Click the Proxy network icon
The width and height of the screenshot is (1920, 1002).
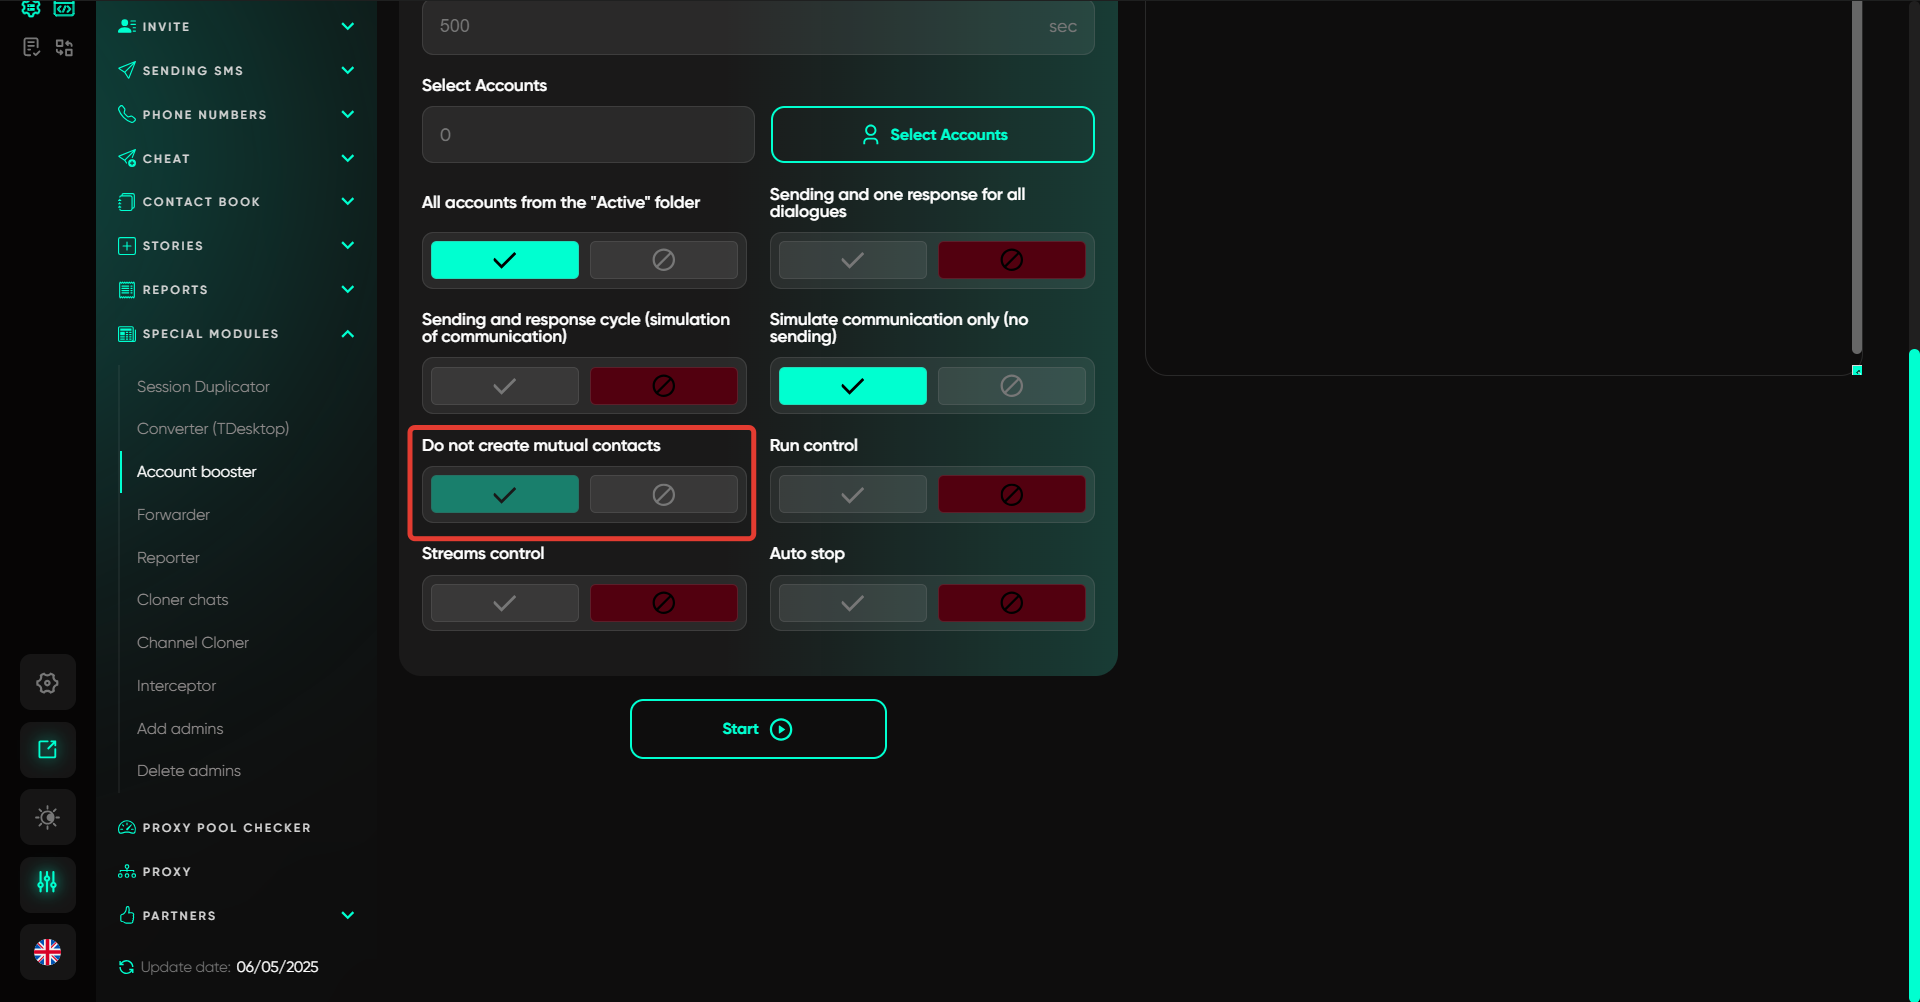127,872
